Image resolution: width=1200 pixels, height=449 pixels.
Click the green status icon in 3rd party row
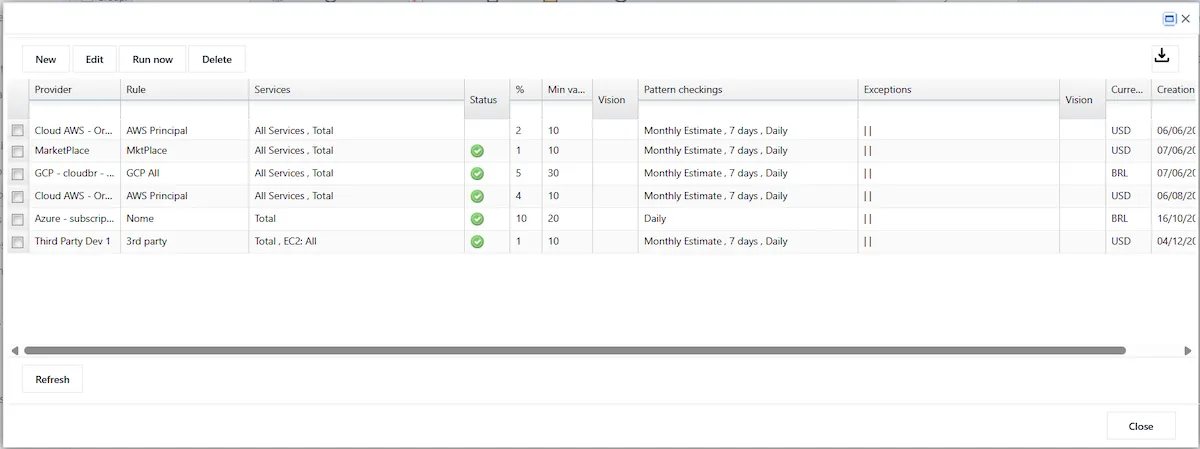pyautogui.click(x=477, y=241)
